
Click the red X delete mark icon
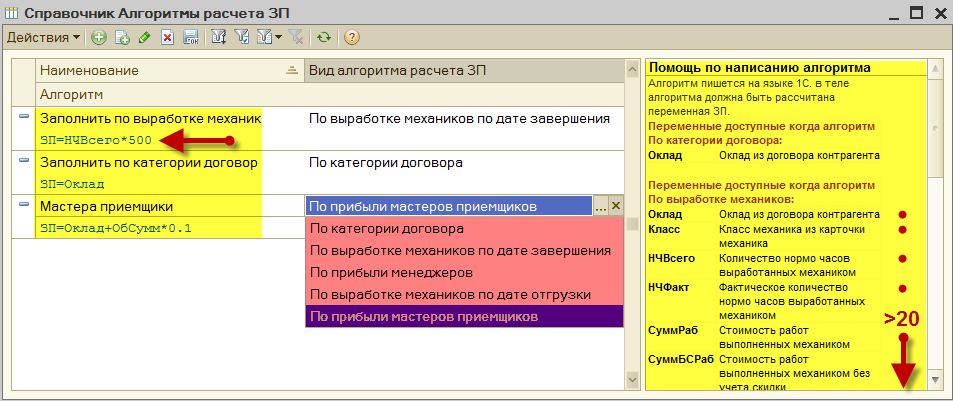pyautogui.click(x=167, y=37)
